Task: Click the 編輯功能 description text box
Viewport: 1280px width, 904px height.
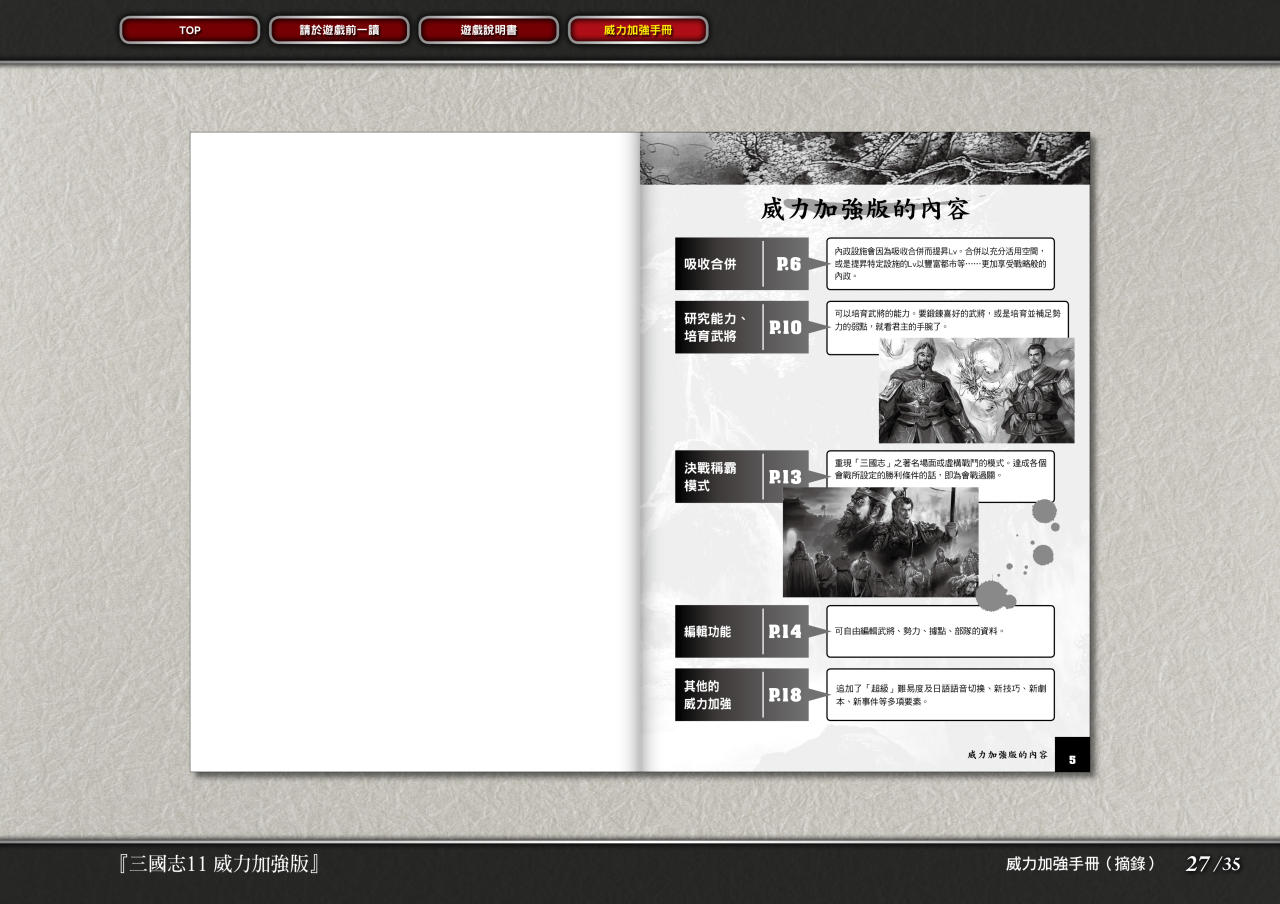Action: coord(940,631)
